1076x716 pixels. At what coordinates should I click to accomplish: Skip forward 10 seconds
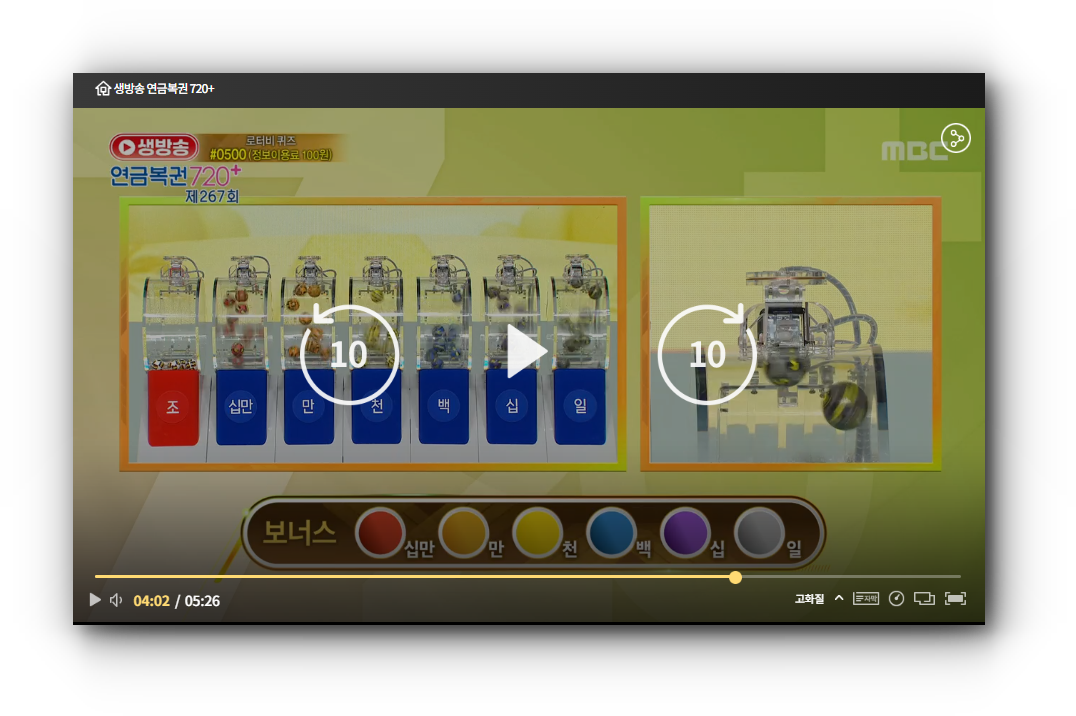pos(707,354)
